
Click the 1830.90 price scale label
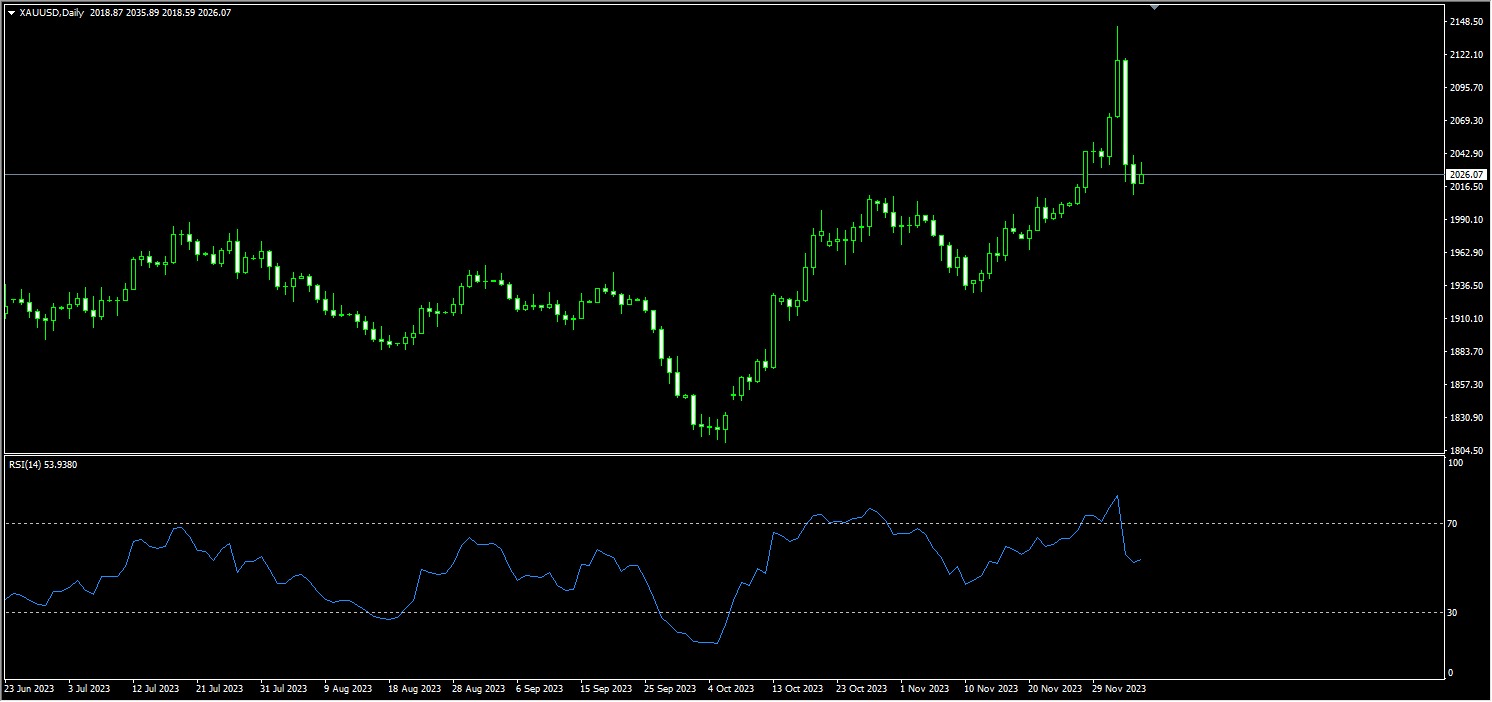[x=1467, y=418]
